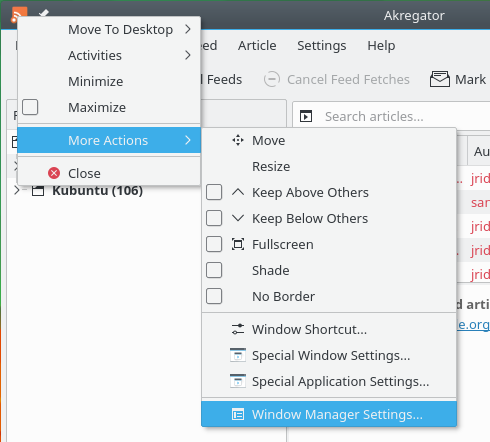490x442 pixels.
Task: Enable Keep Above Others checkbox
Action: 214,192
